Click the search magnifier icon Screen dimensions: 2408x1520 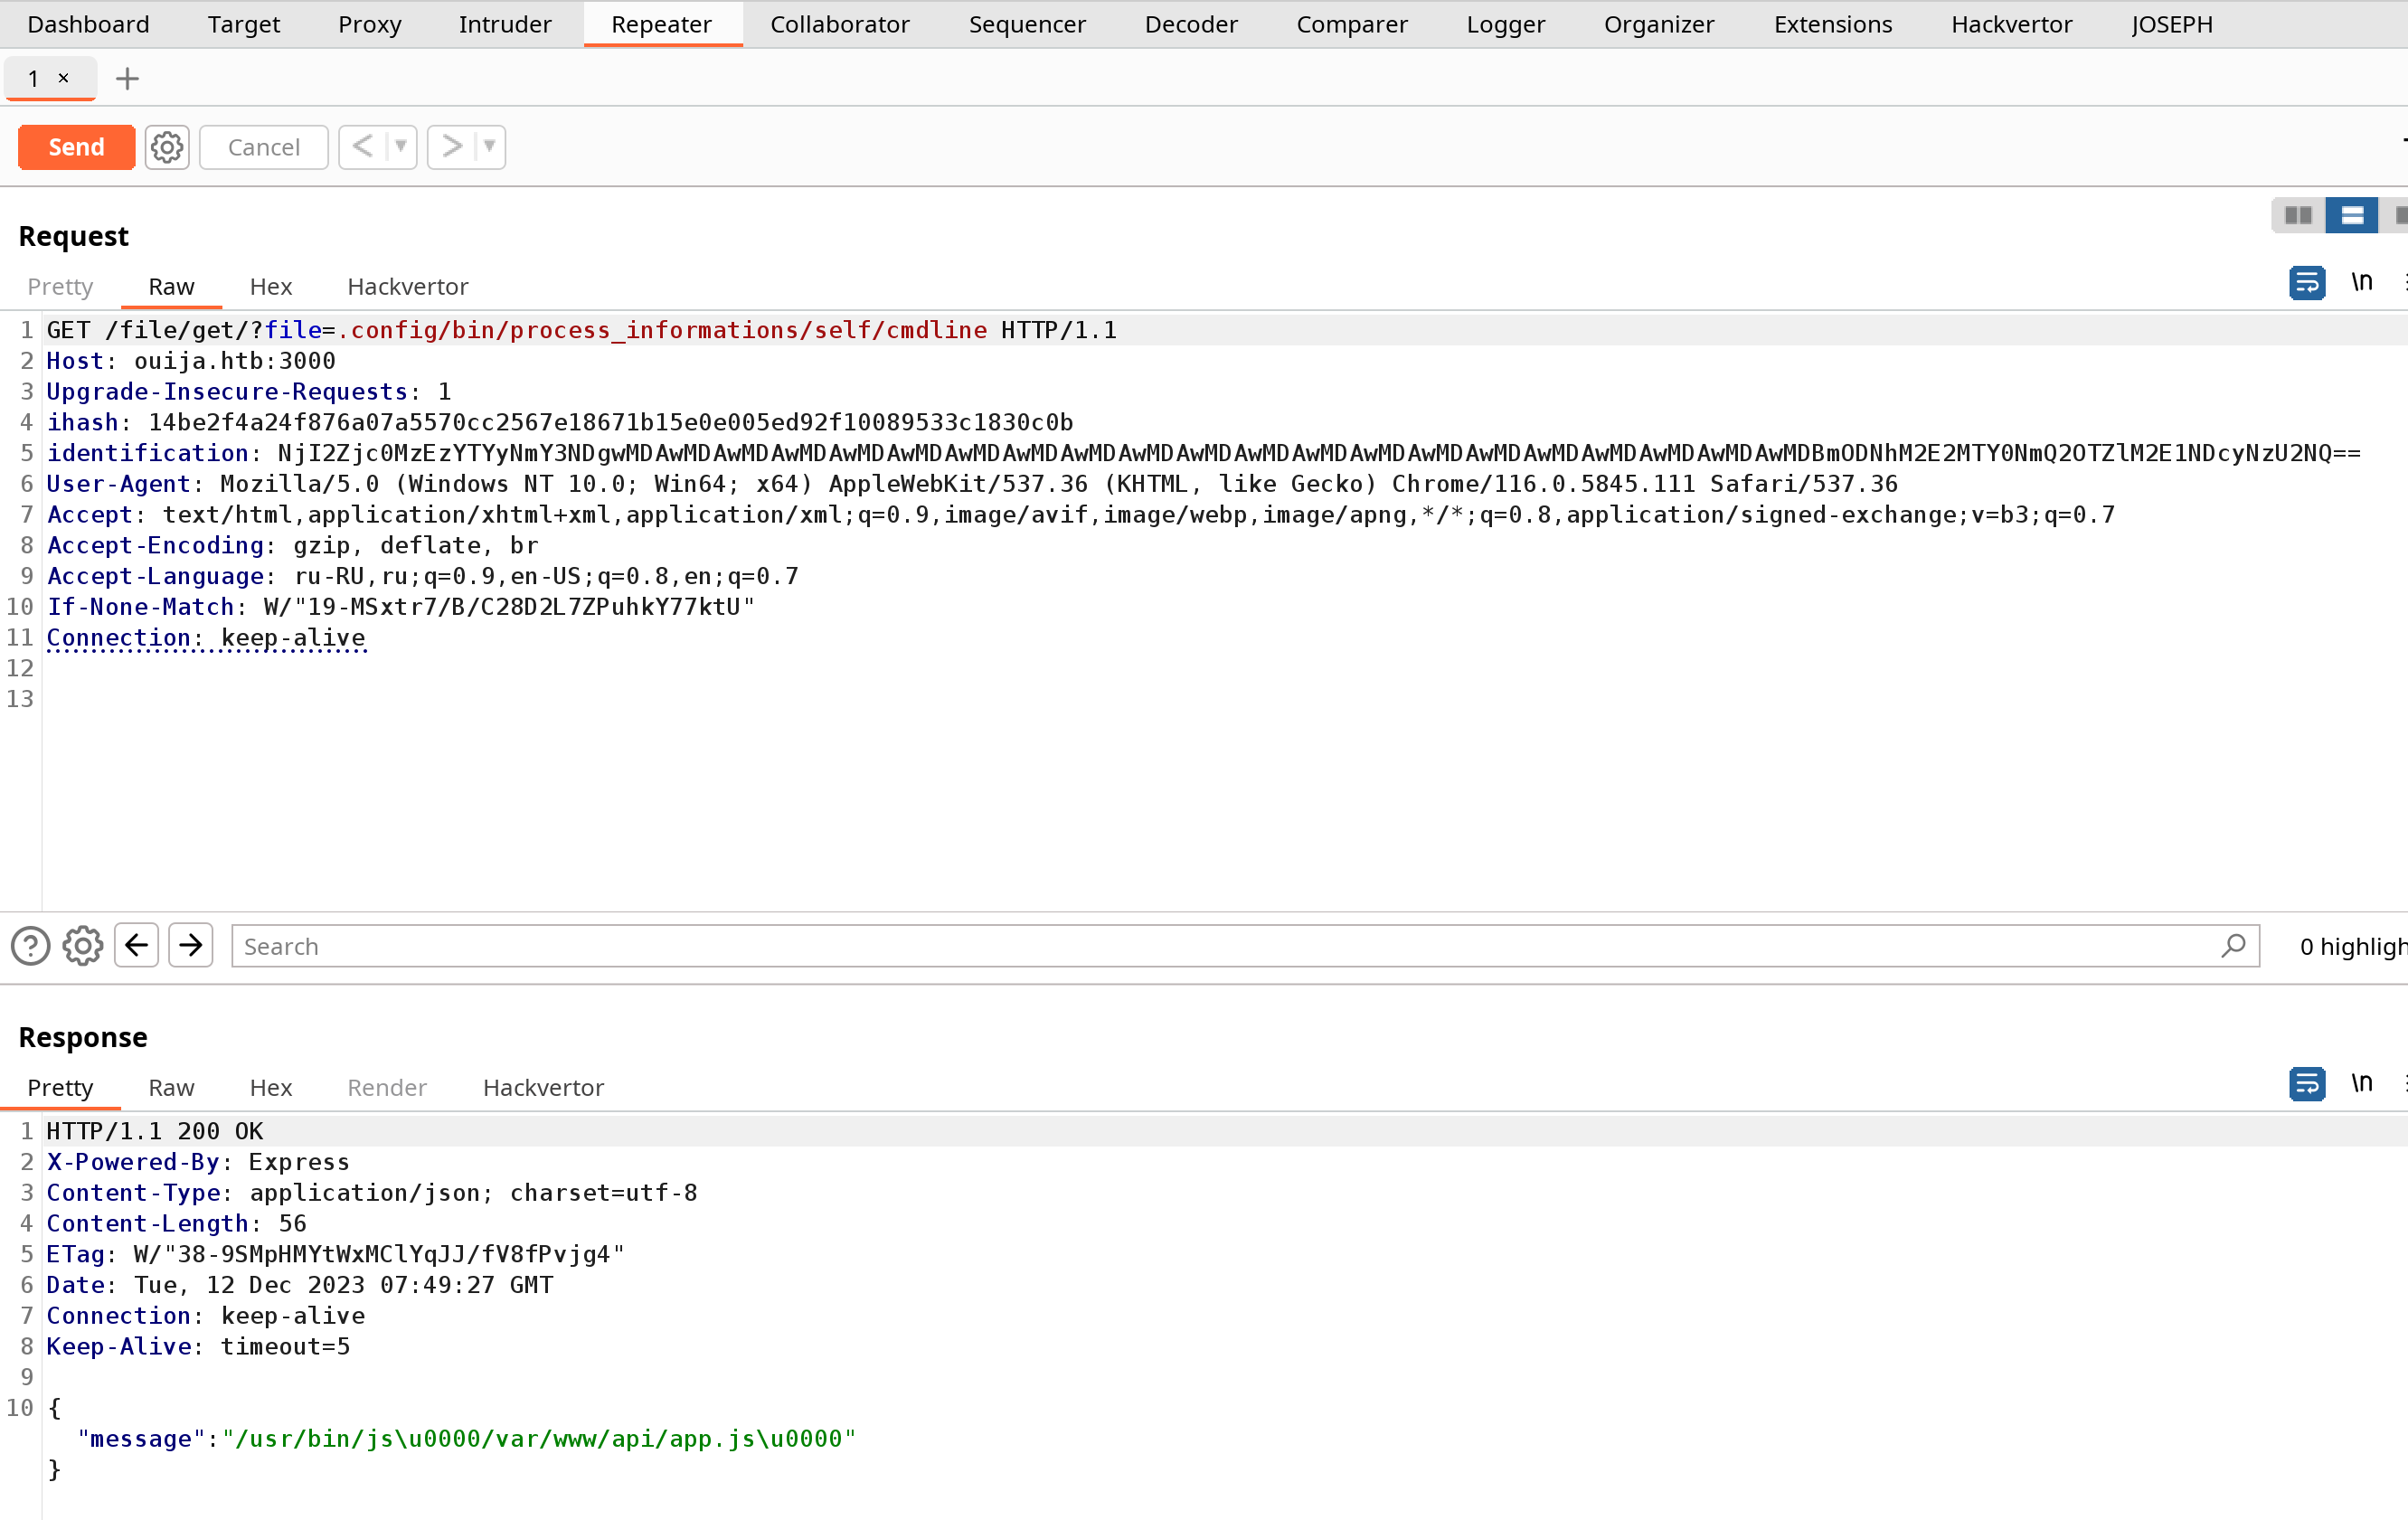[x=2233, y=946]
